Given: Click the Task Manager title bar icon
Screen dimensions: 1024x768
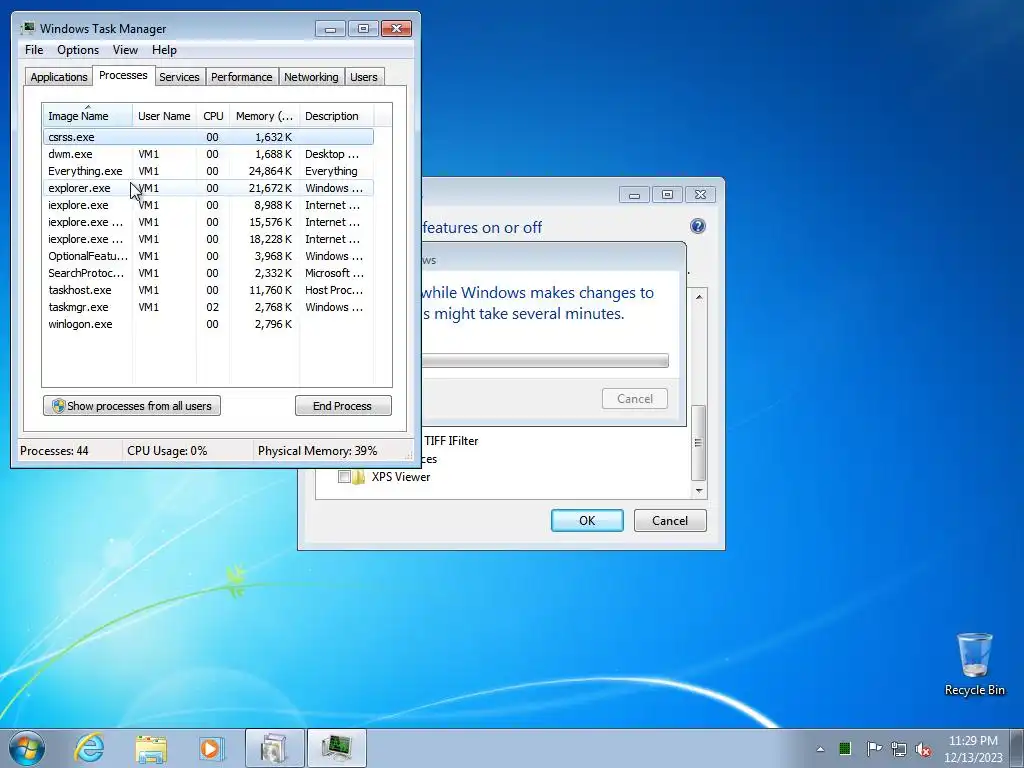Looking at the screenshot, I should point(27,28).
